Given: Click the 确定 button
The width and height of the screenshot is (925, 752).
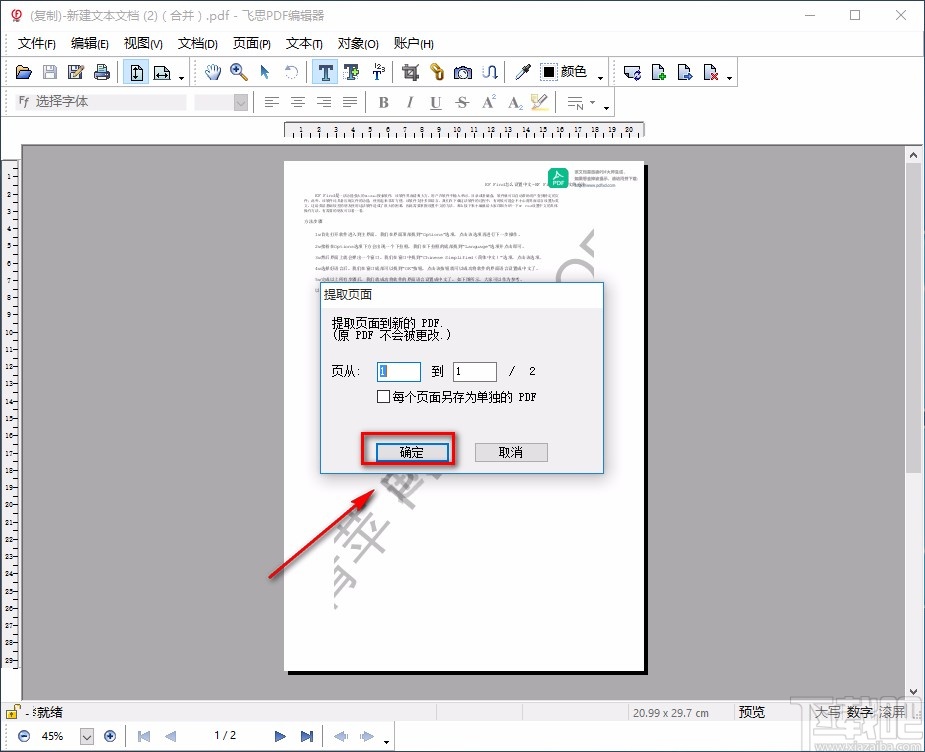Looking at the screenshot, I should coord(412,452).
